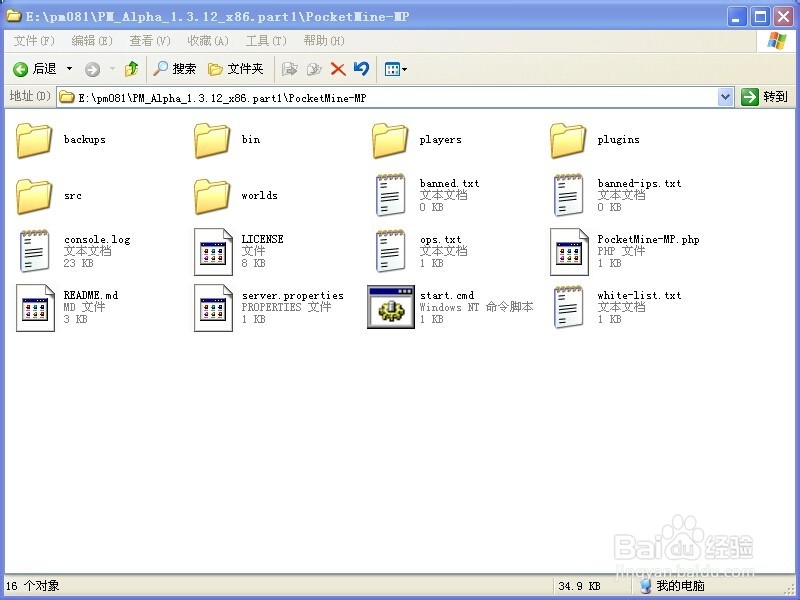
Task: Select the LICENSE file icon
Action: [x=213, y=252]
